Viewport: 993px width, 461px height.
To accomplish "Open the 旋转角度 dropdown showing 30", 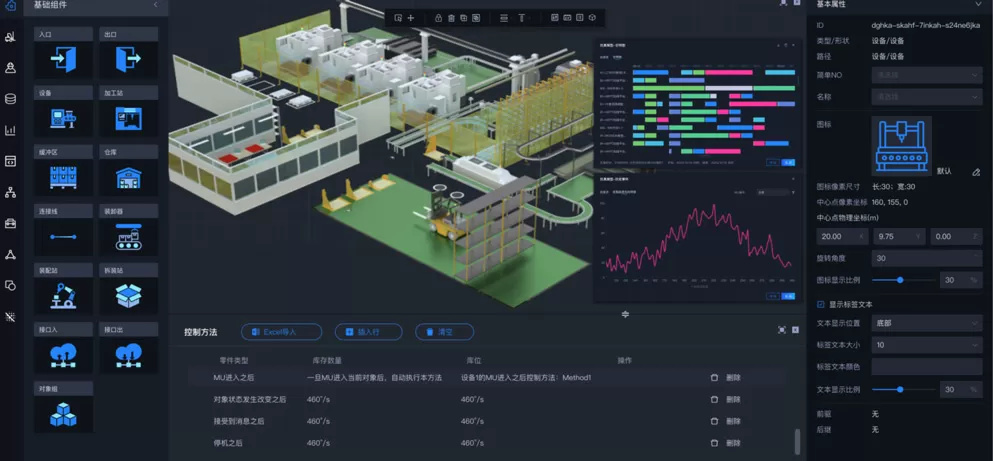I will click(927, 258).
